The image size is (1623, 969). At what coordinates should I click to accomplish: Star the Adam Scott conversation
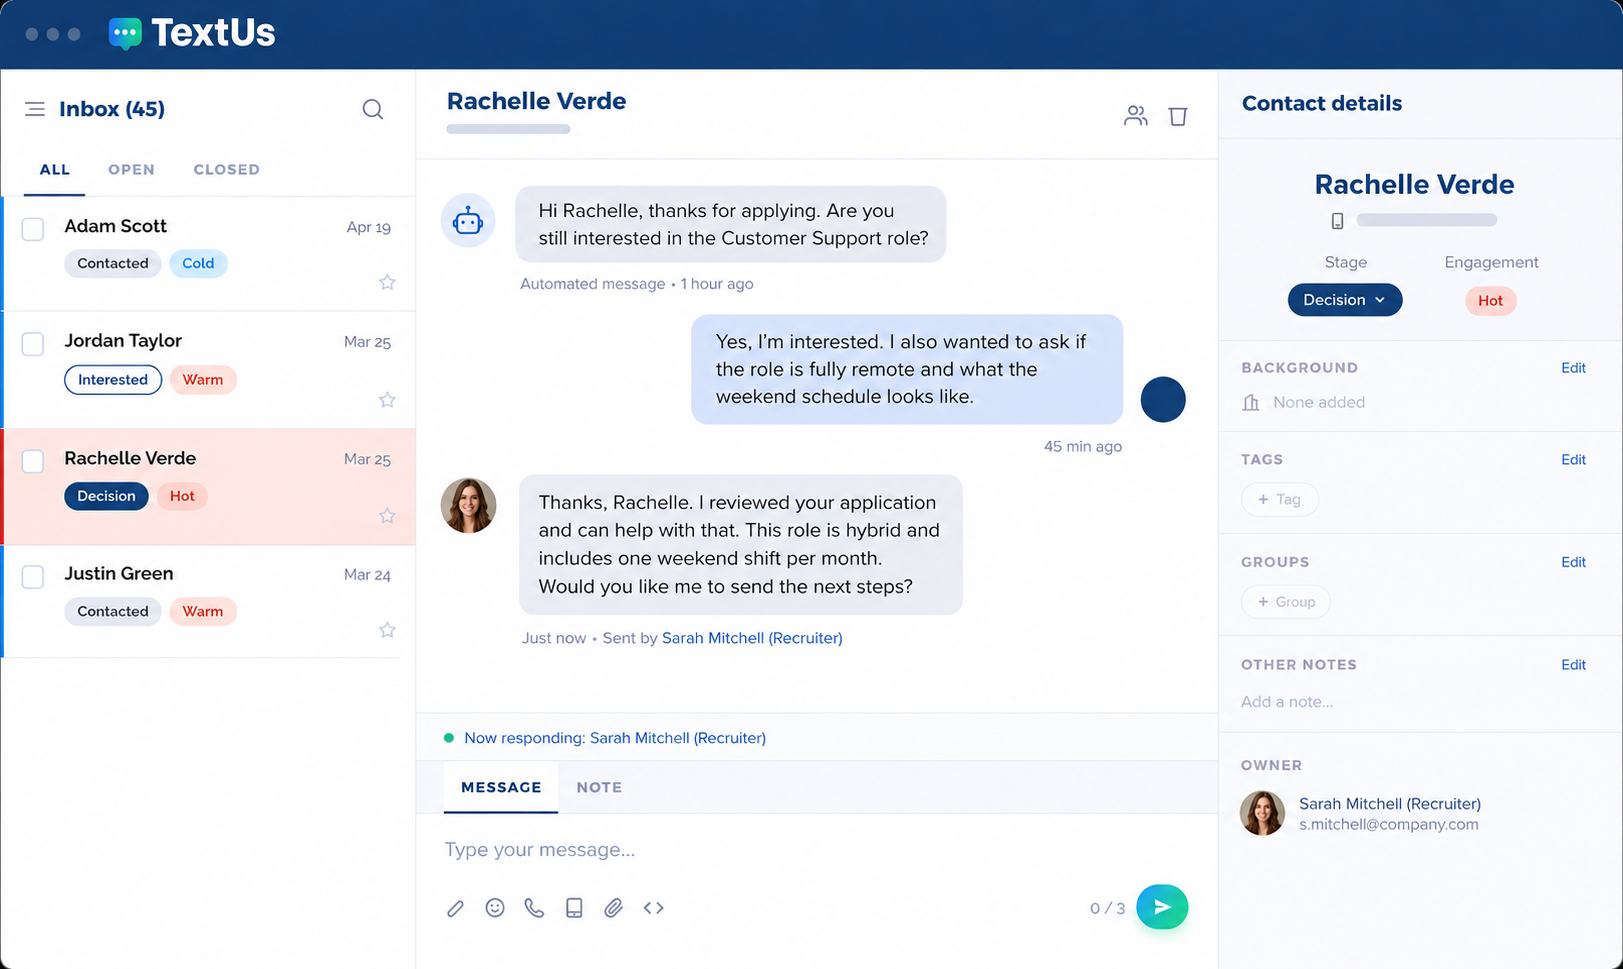pos(387,282)
